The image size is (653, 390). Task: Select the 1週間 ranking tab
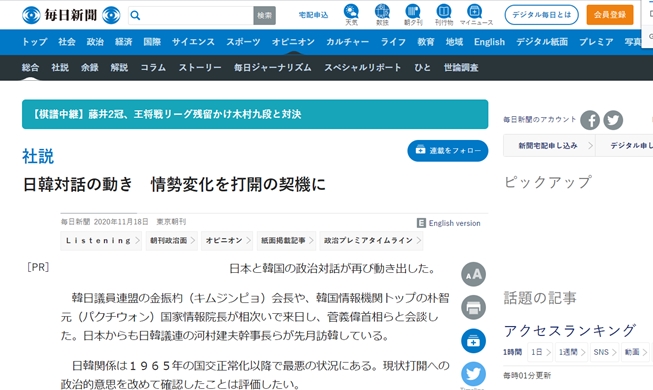pyautogui.click(x=571, y=352)
